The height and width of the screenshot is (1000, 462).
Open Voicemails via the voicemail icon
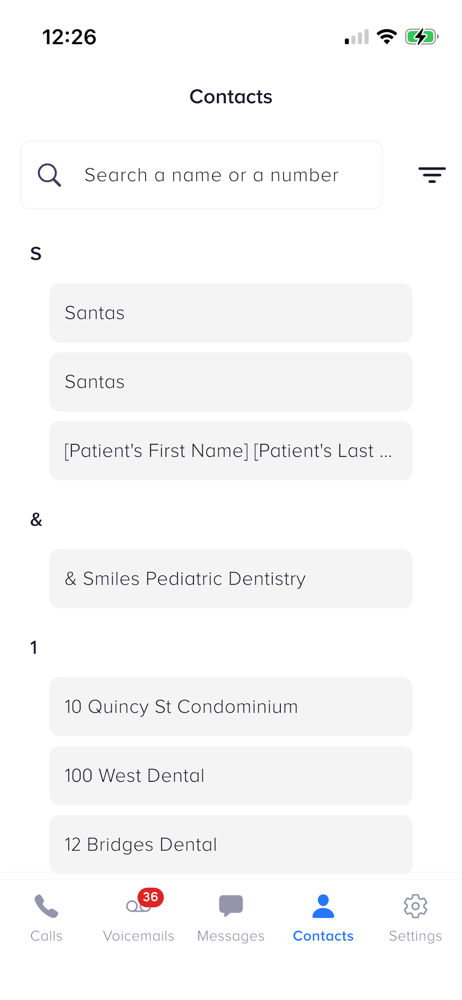point(138,906)
